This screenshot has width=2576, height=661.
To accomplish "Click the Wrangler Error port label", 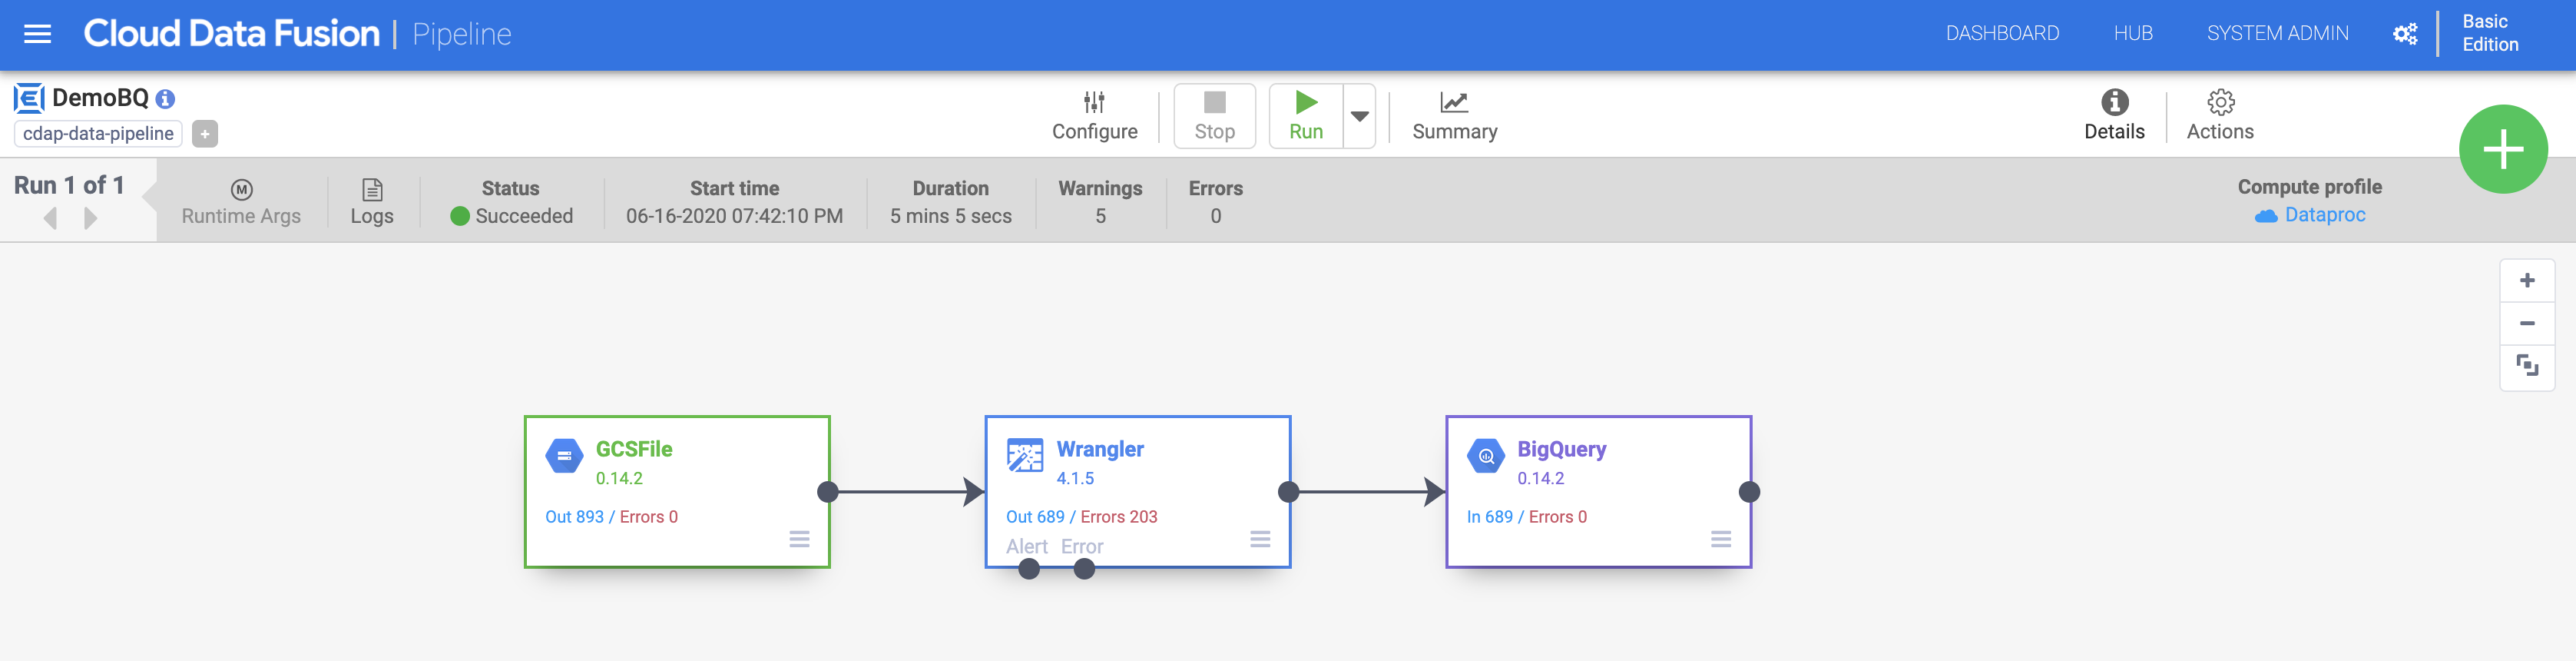I will [x=1082, y=546].
